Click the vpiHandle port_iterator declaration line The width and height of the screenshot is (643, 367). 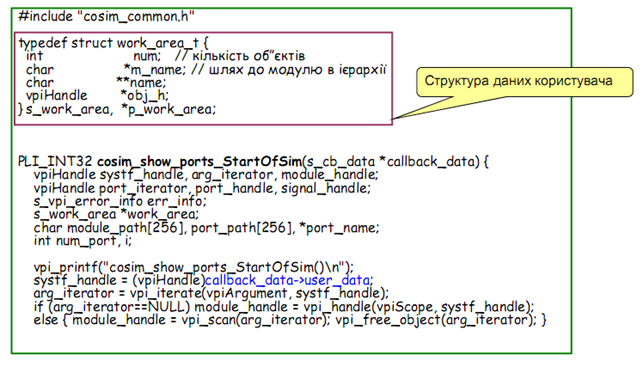point(202,188)
